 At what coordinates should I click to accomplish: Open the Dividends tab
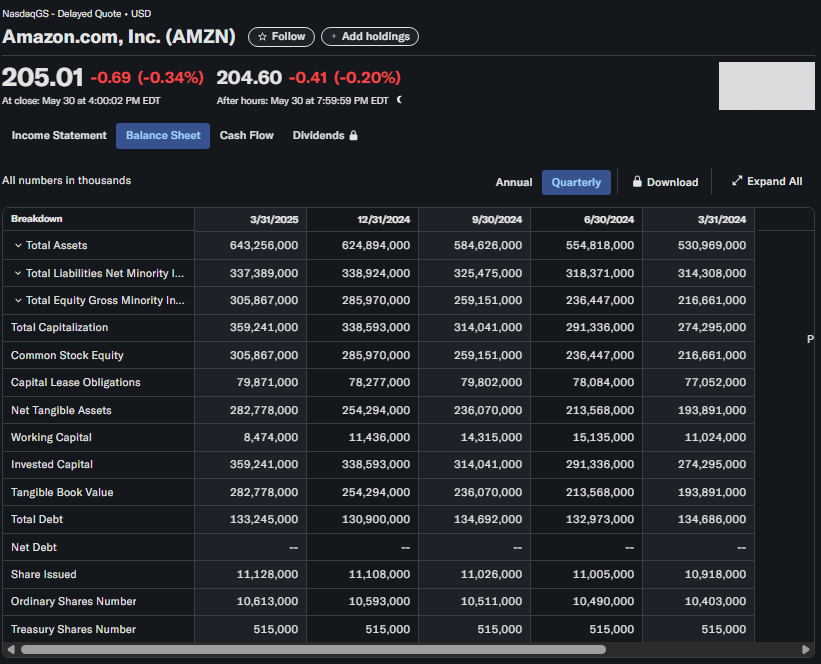coord(325,136)
